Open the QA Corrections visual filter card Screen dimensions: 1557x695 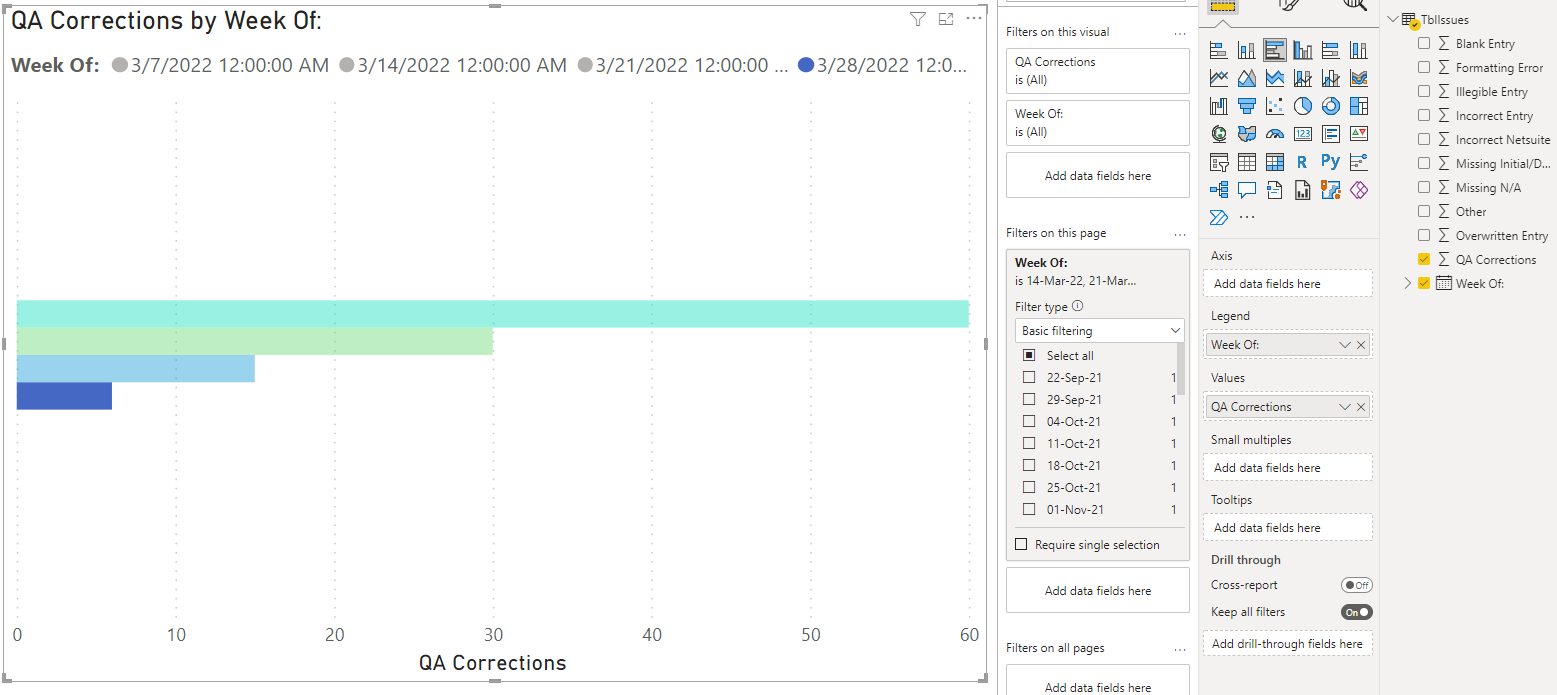click(x=1098, y=71)
